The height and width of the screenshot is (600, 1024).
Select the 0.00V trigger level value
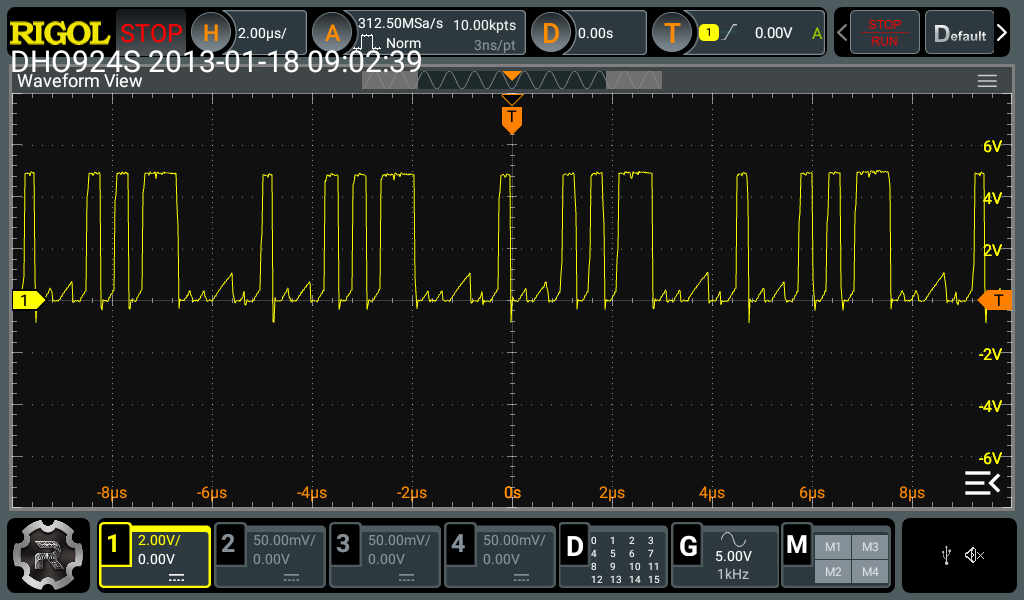(773, 33)
